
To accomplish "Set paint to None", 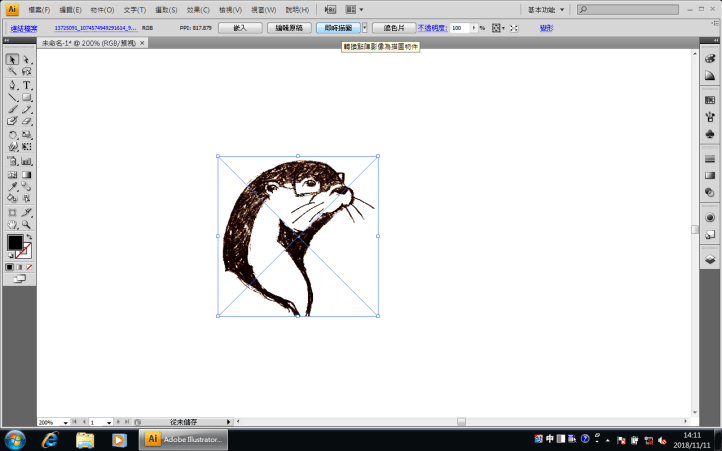I will click(x=30, y=267).
